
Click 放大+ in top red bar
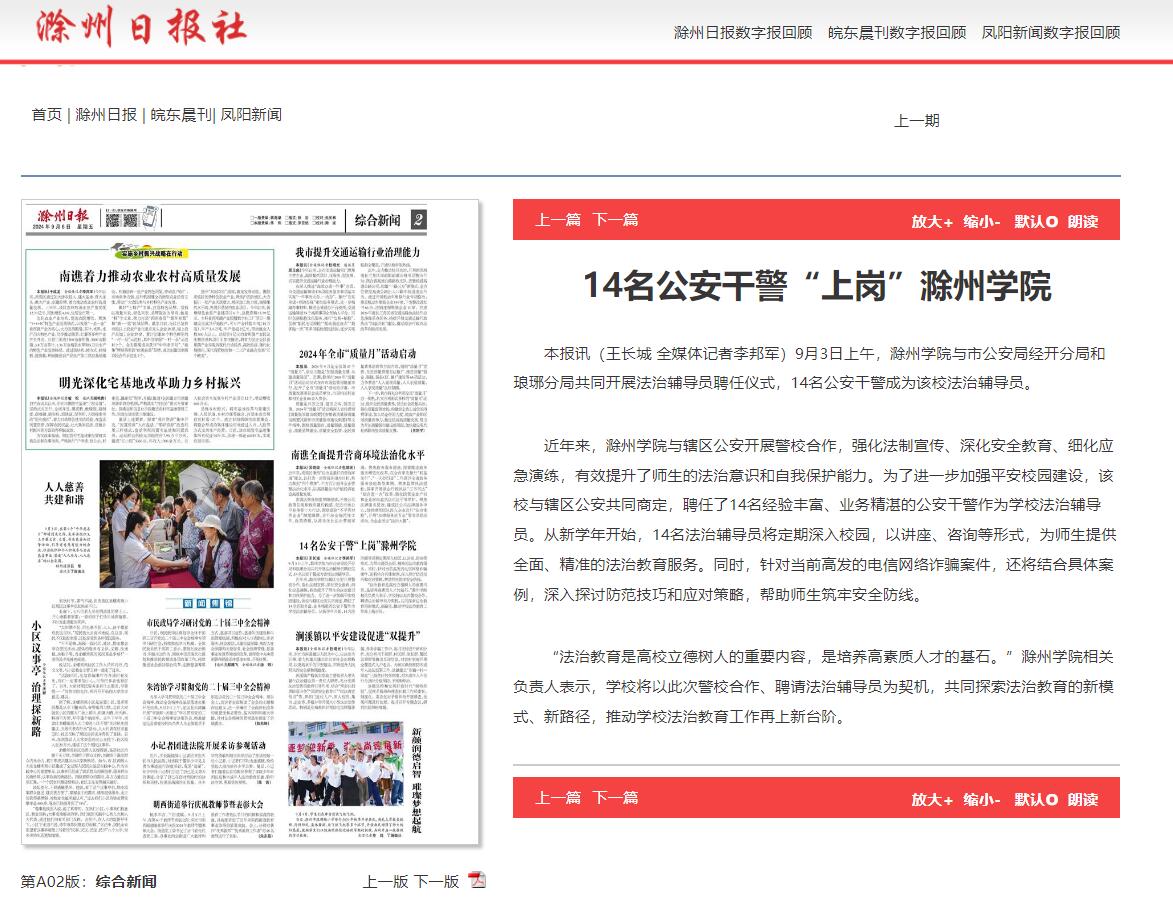932,221
